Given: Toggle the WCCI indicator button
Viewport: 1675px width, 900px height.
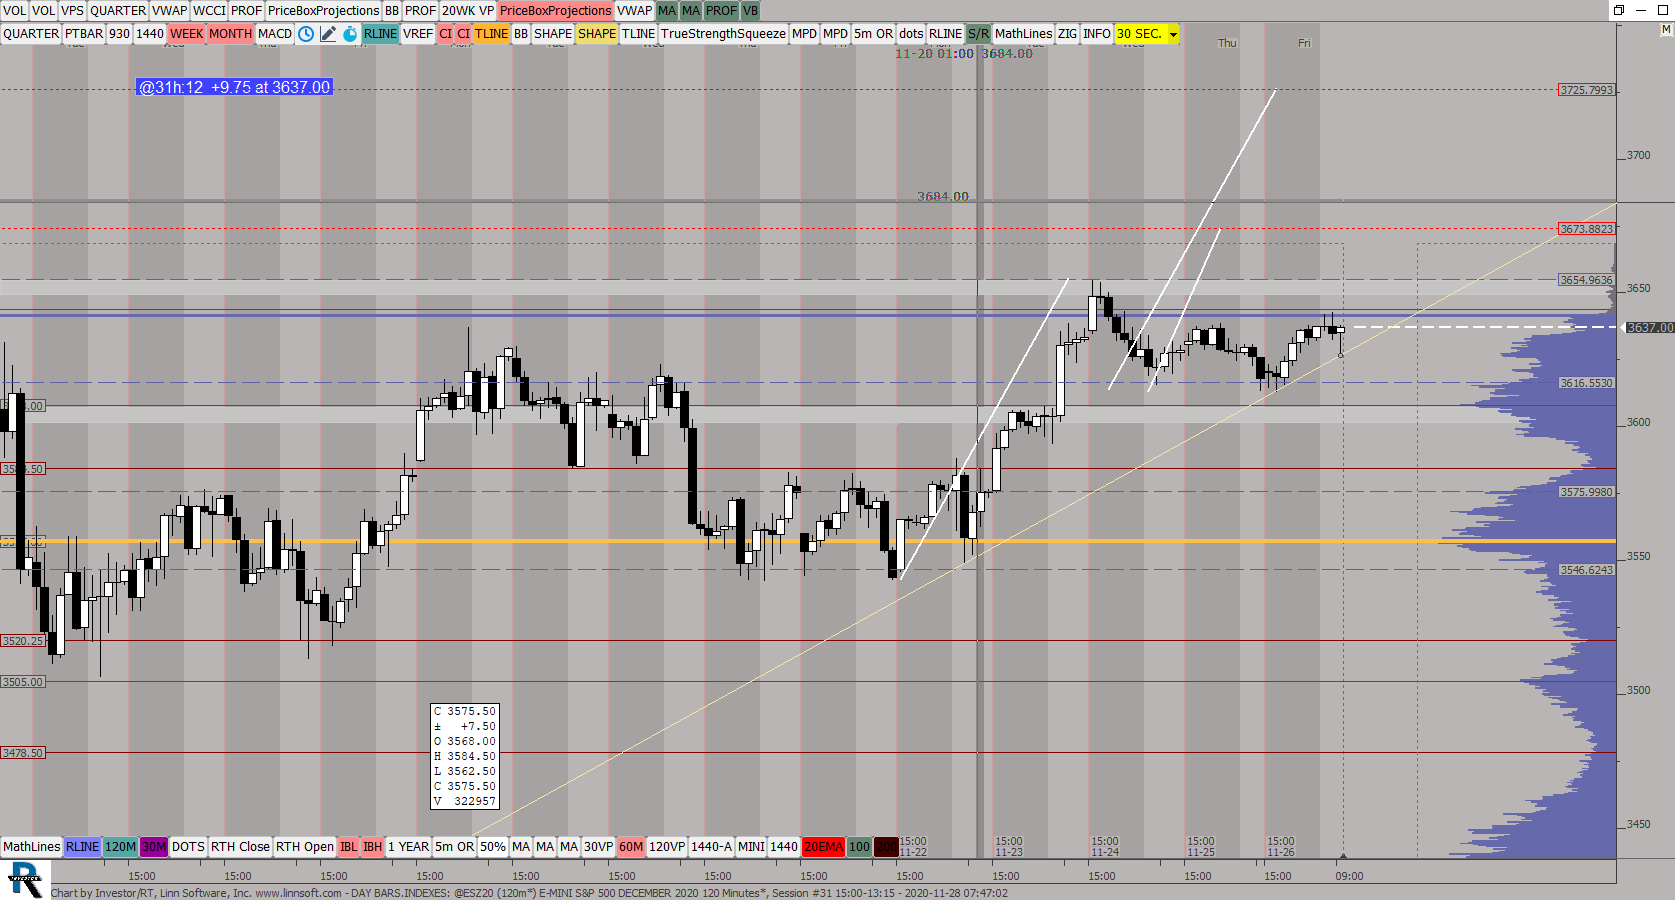Looking at the screenshot, I should coord(209,10).
